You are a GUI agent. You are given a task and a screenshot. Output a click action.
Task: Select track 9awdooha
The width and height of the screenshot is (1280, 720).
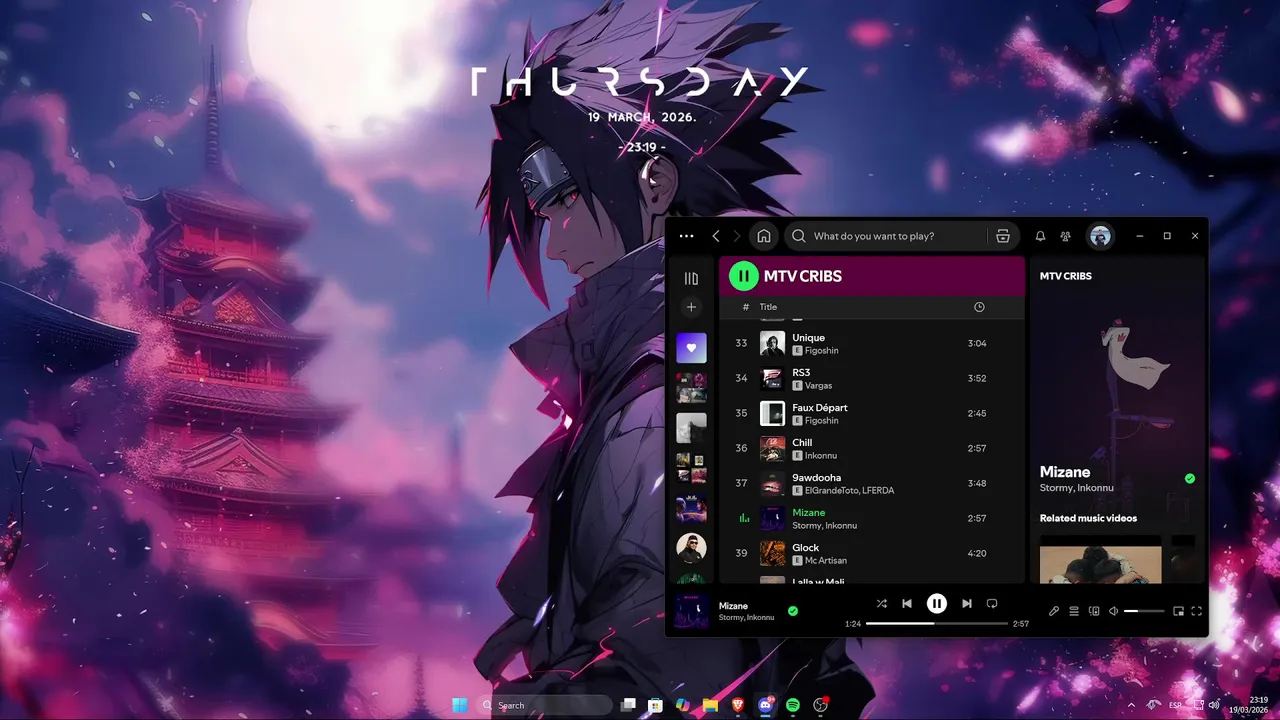point(872,483)
